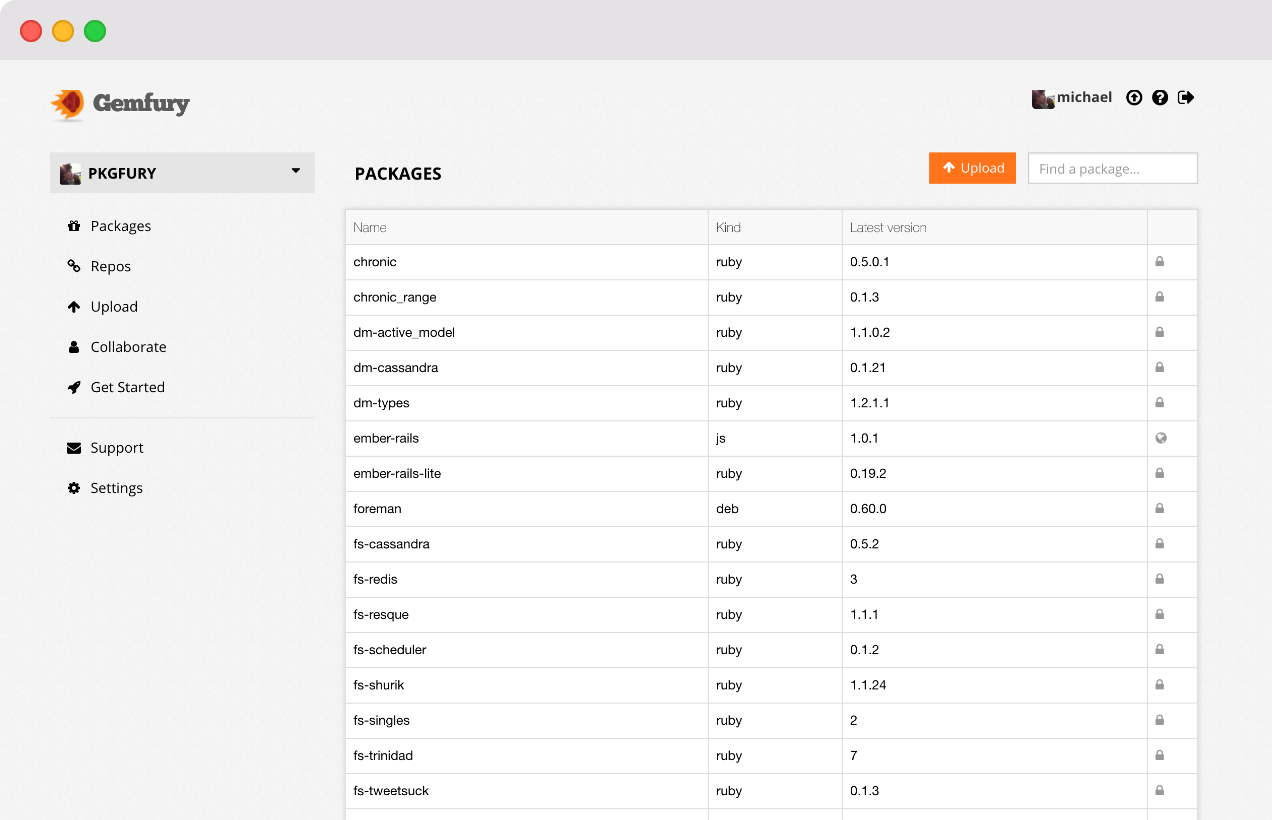Screen dimensions: 1272x820
Task: Click version 1.1.24 of fs-shurik
Action: click(x=868, y=685)
